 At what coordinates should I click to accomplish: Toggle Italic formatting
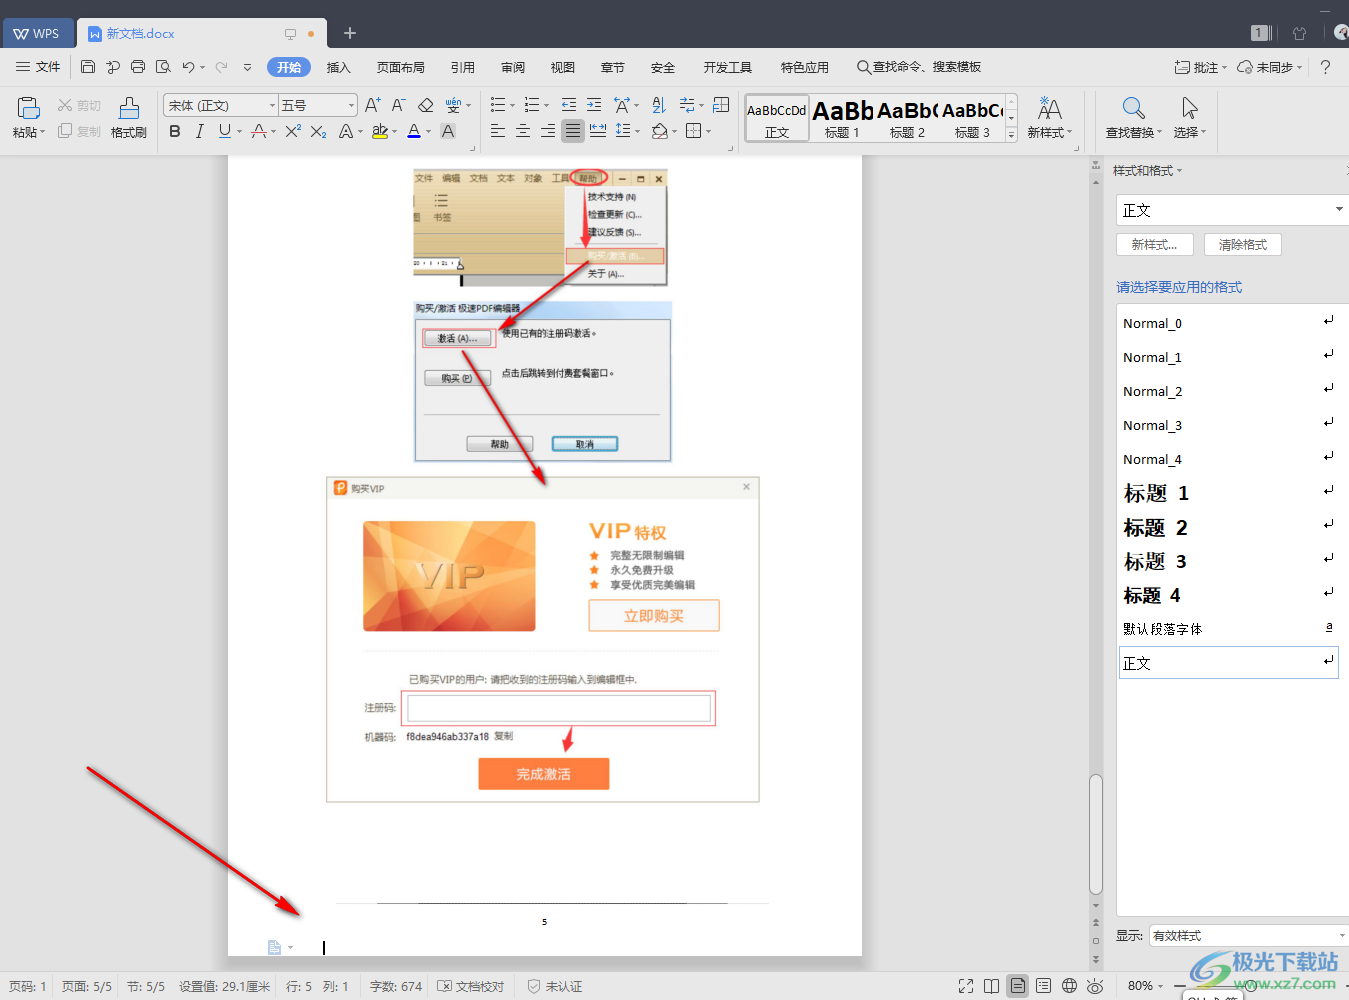[199, 131]
